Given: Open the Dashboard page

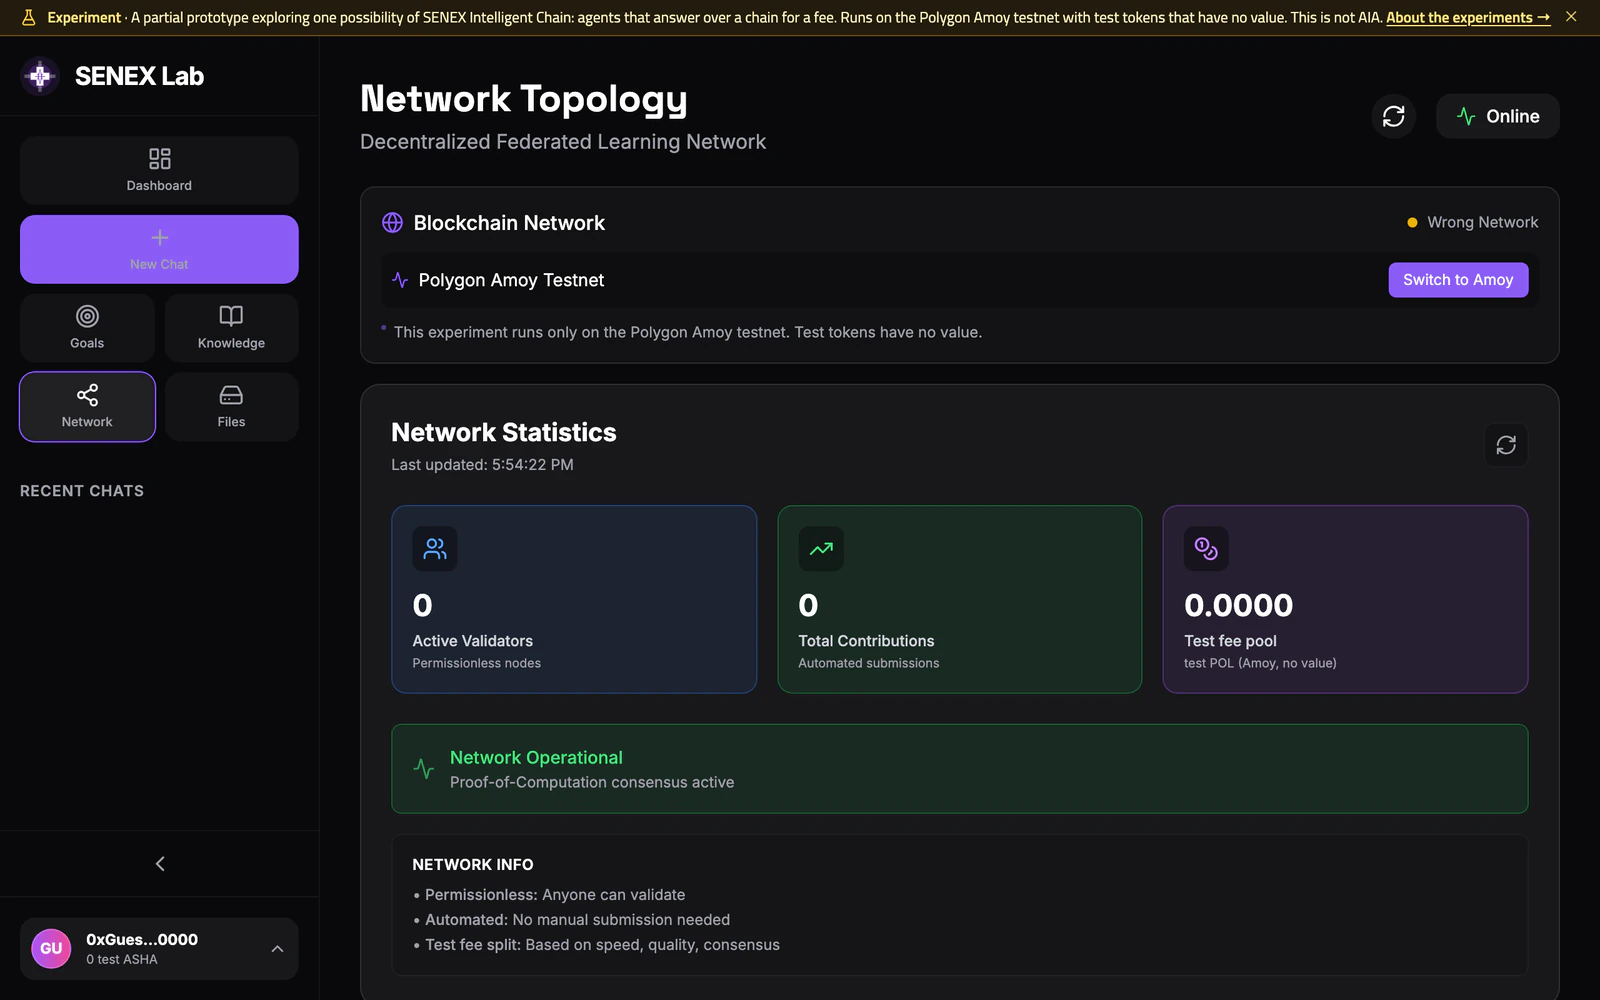Looking at the screenshot, I should 159,171.
